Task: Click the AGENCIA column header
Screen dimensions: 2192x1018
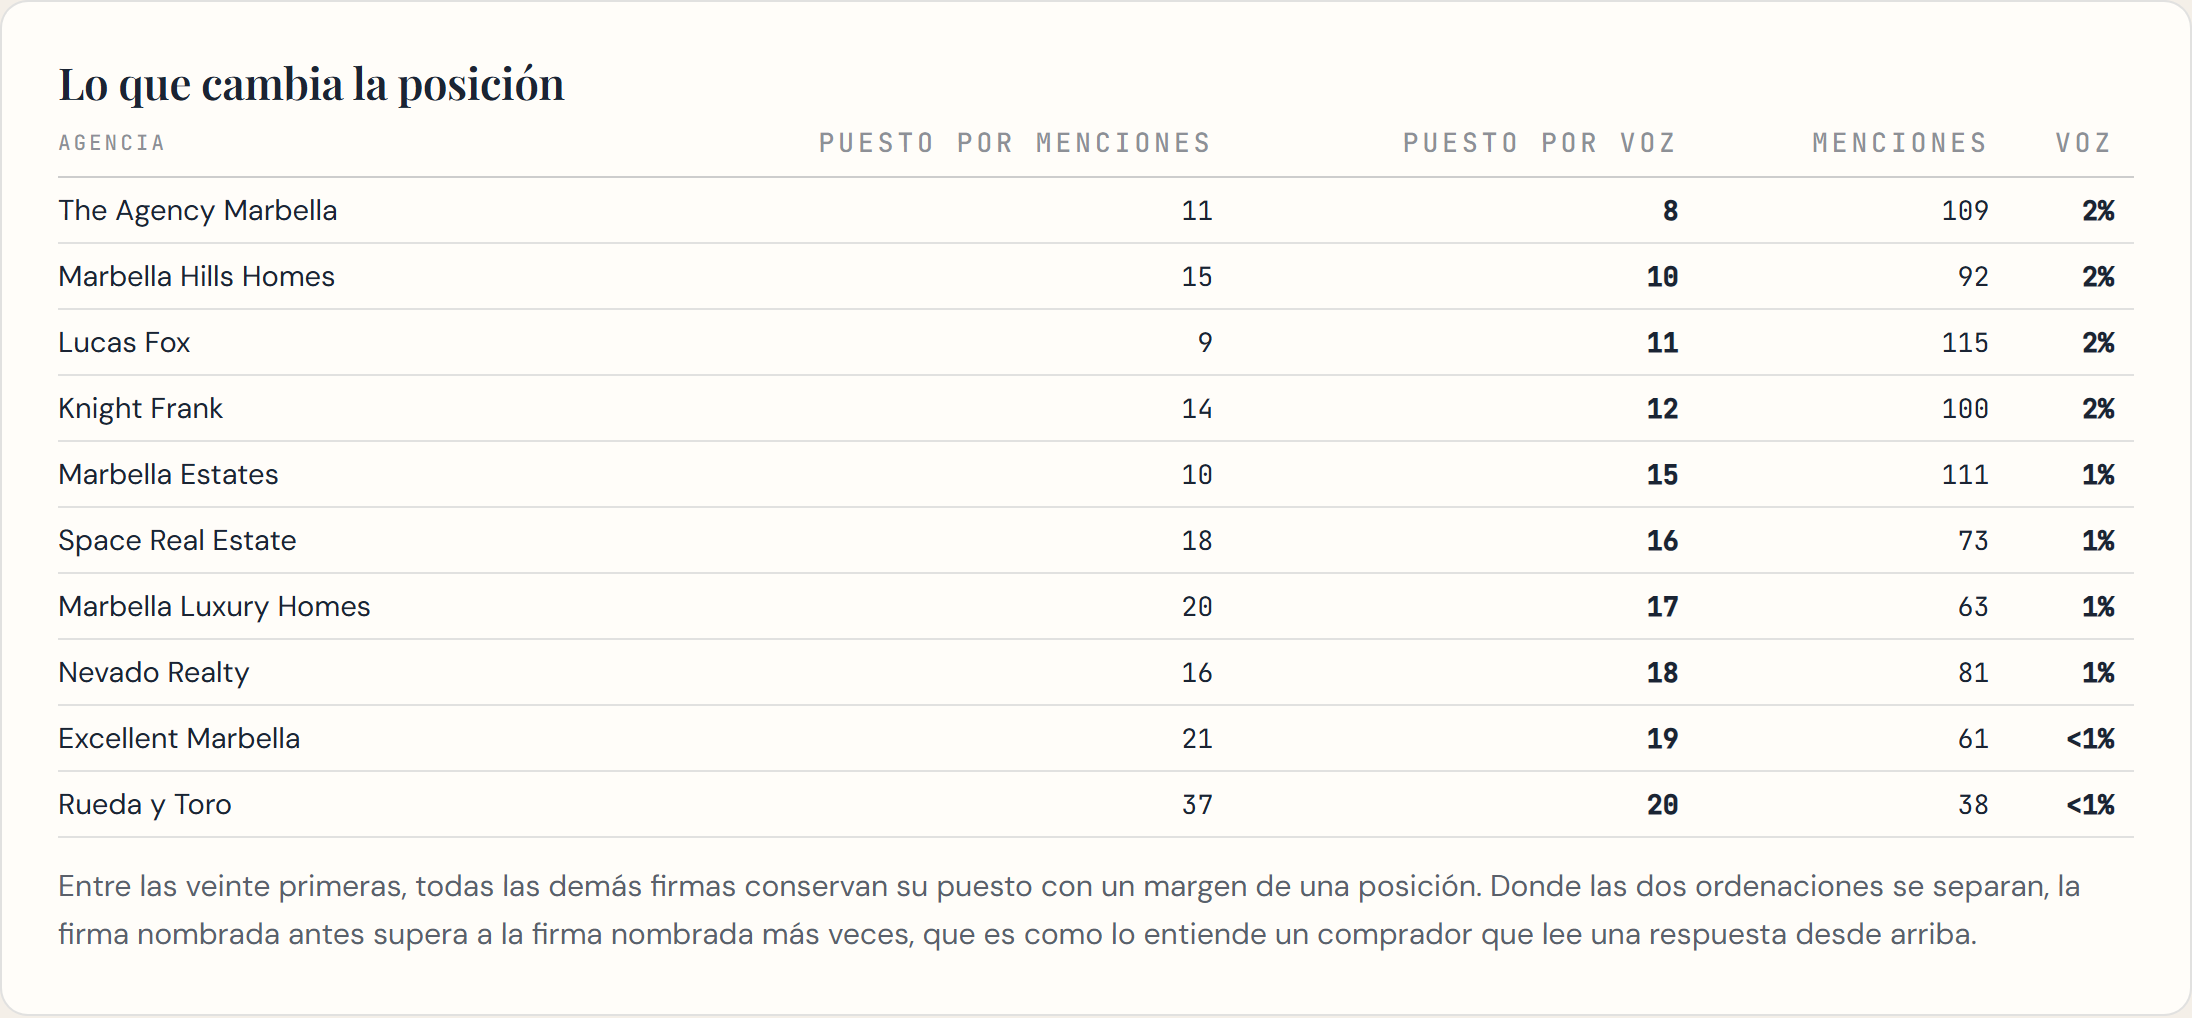Action: [112, 143]
